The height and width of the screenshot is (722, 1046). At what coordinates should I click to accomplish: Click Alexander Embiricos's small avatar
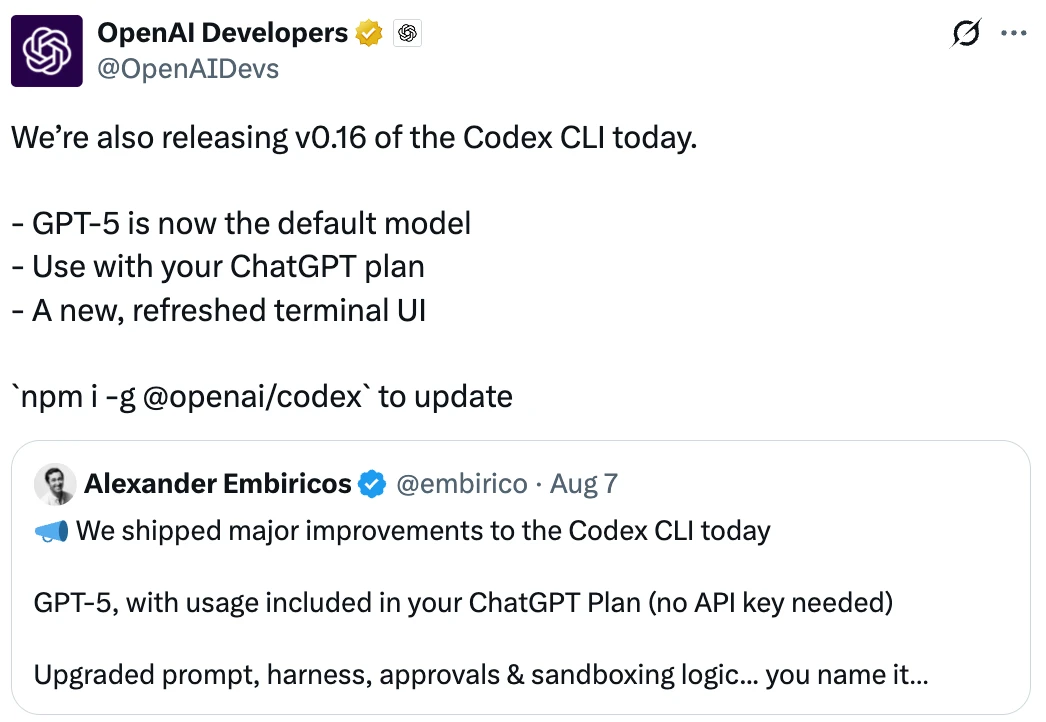click(55, 485)
